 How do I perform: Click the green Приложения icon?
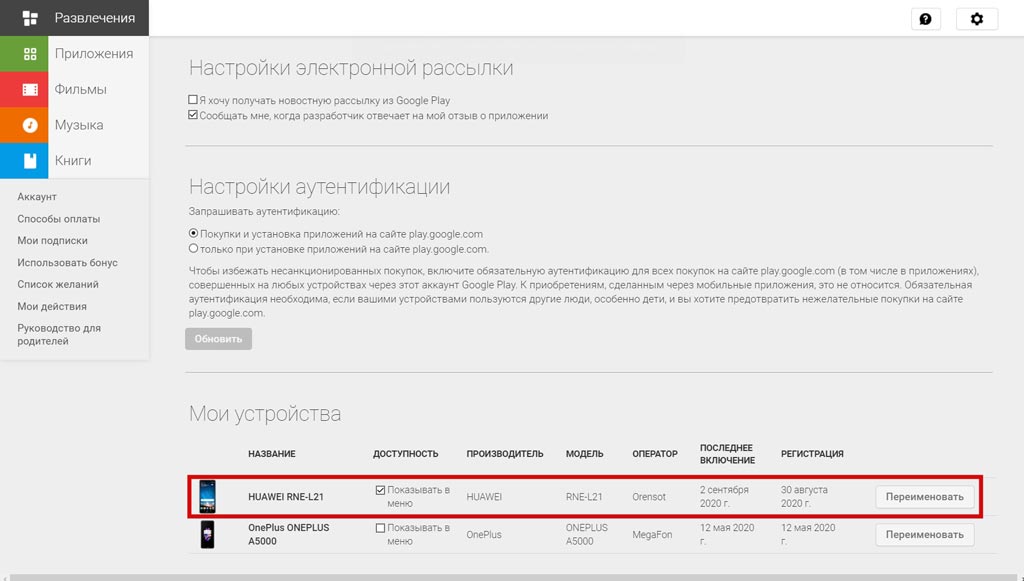pyautogui.click(x=30, y=54)
